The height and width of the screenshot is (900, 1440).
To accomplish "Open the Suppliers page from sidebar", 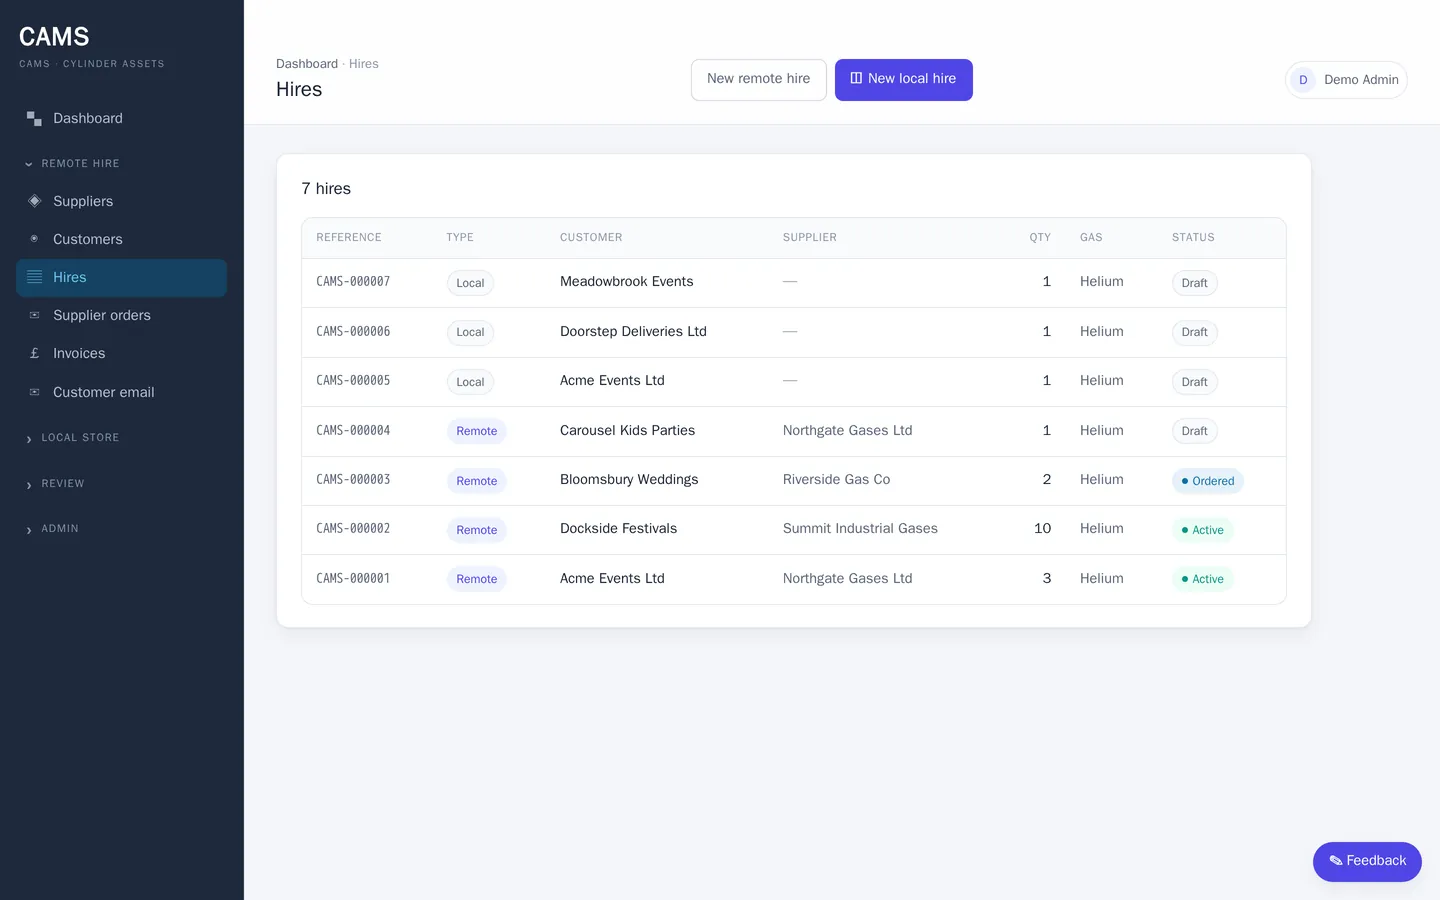I will [x=121, y=201].
